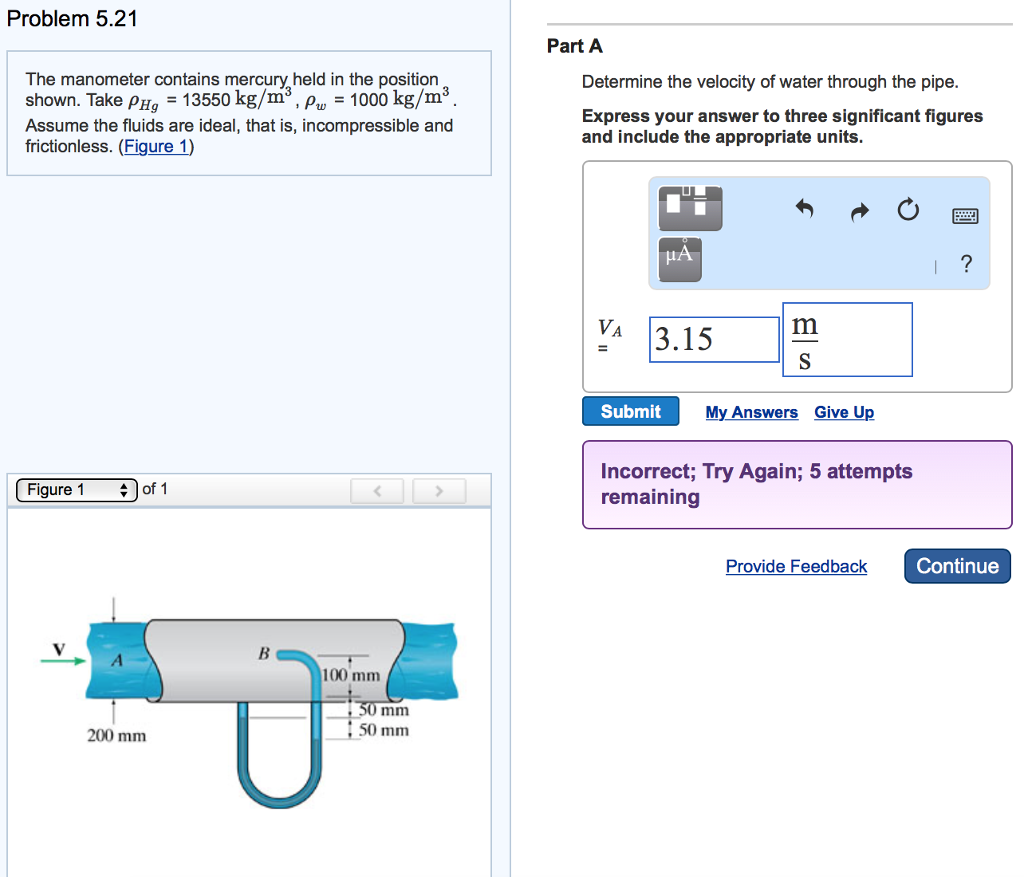Submit the answer for Part A
Image resolution: width=1024 pixels, height=877 pixels.
[630, 411]
